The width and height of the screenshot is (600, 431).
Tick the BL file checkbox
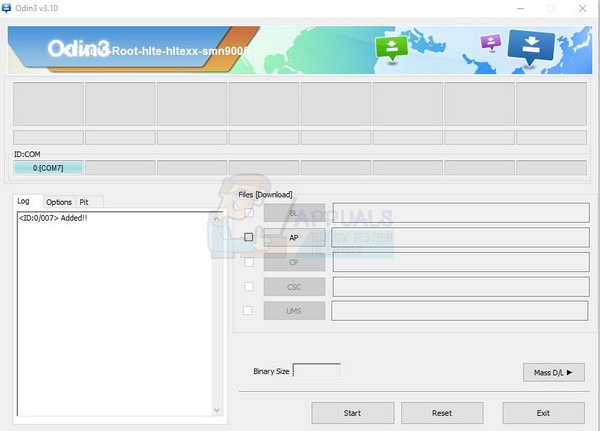point(249,212)
